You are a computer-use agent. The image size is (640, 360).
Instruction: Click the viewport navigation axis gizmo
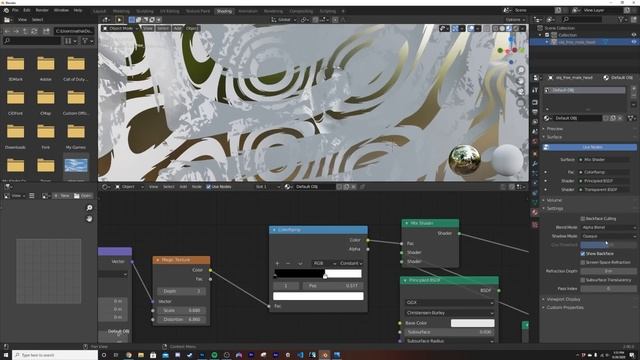pos(510,51)
